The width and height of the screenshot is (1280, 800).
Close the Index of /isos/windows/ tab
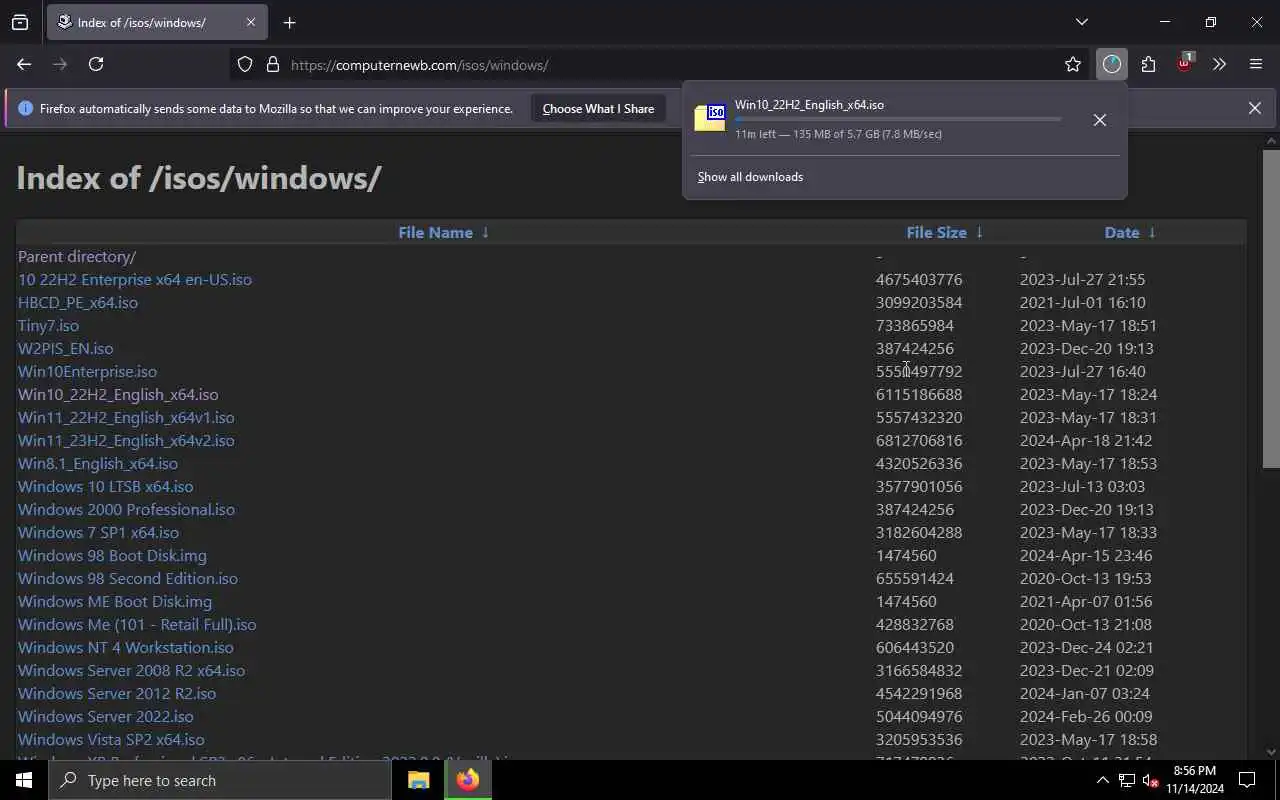coord(250,22)
